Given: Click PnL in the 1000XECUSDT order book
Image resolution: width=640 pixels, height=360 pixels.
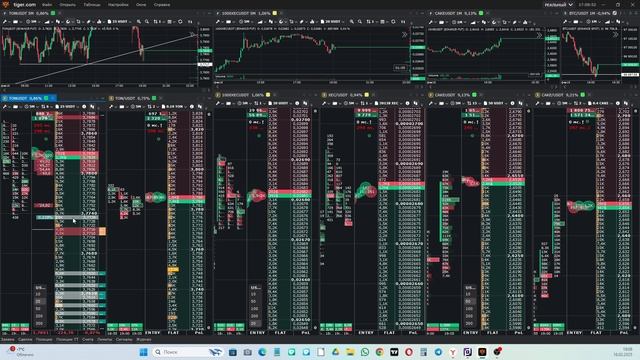Looking at the screenshot, I should click(x=306, y=333).
